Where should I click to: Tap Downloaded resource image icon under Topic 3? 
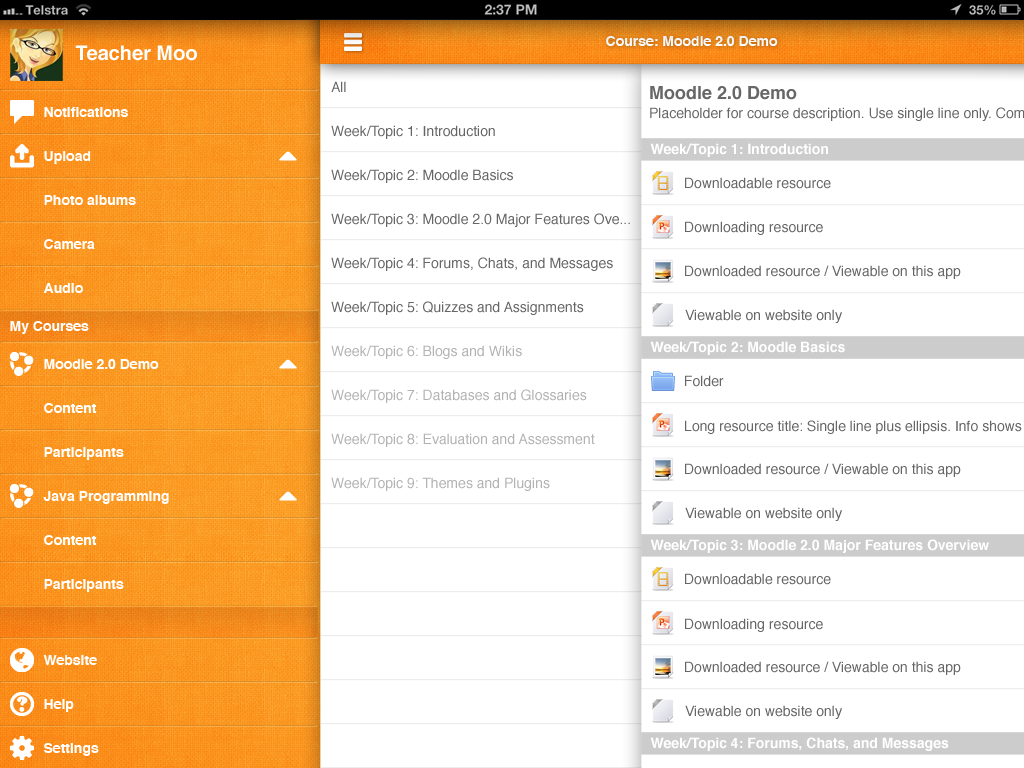[x=662, y=667]
